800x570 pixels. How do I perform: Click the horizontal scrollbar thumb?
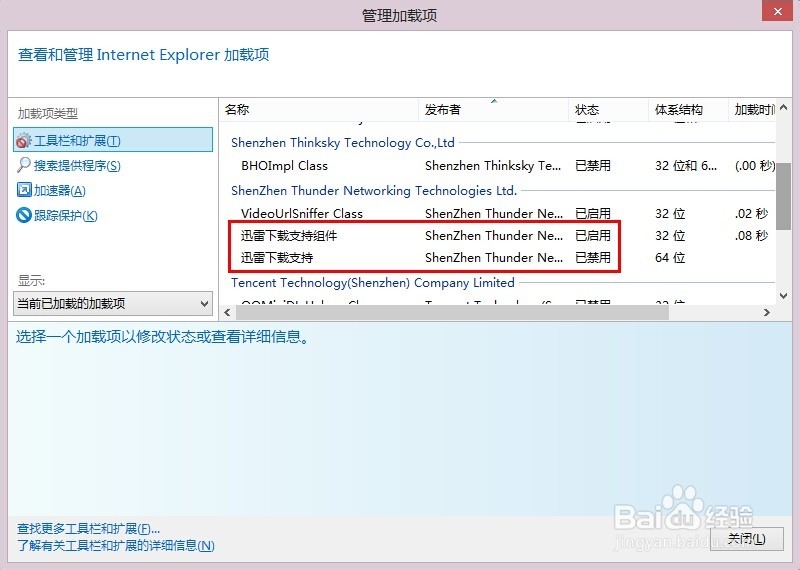coord(452,312)
